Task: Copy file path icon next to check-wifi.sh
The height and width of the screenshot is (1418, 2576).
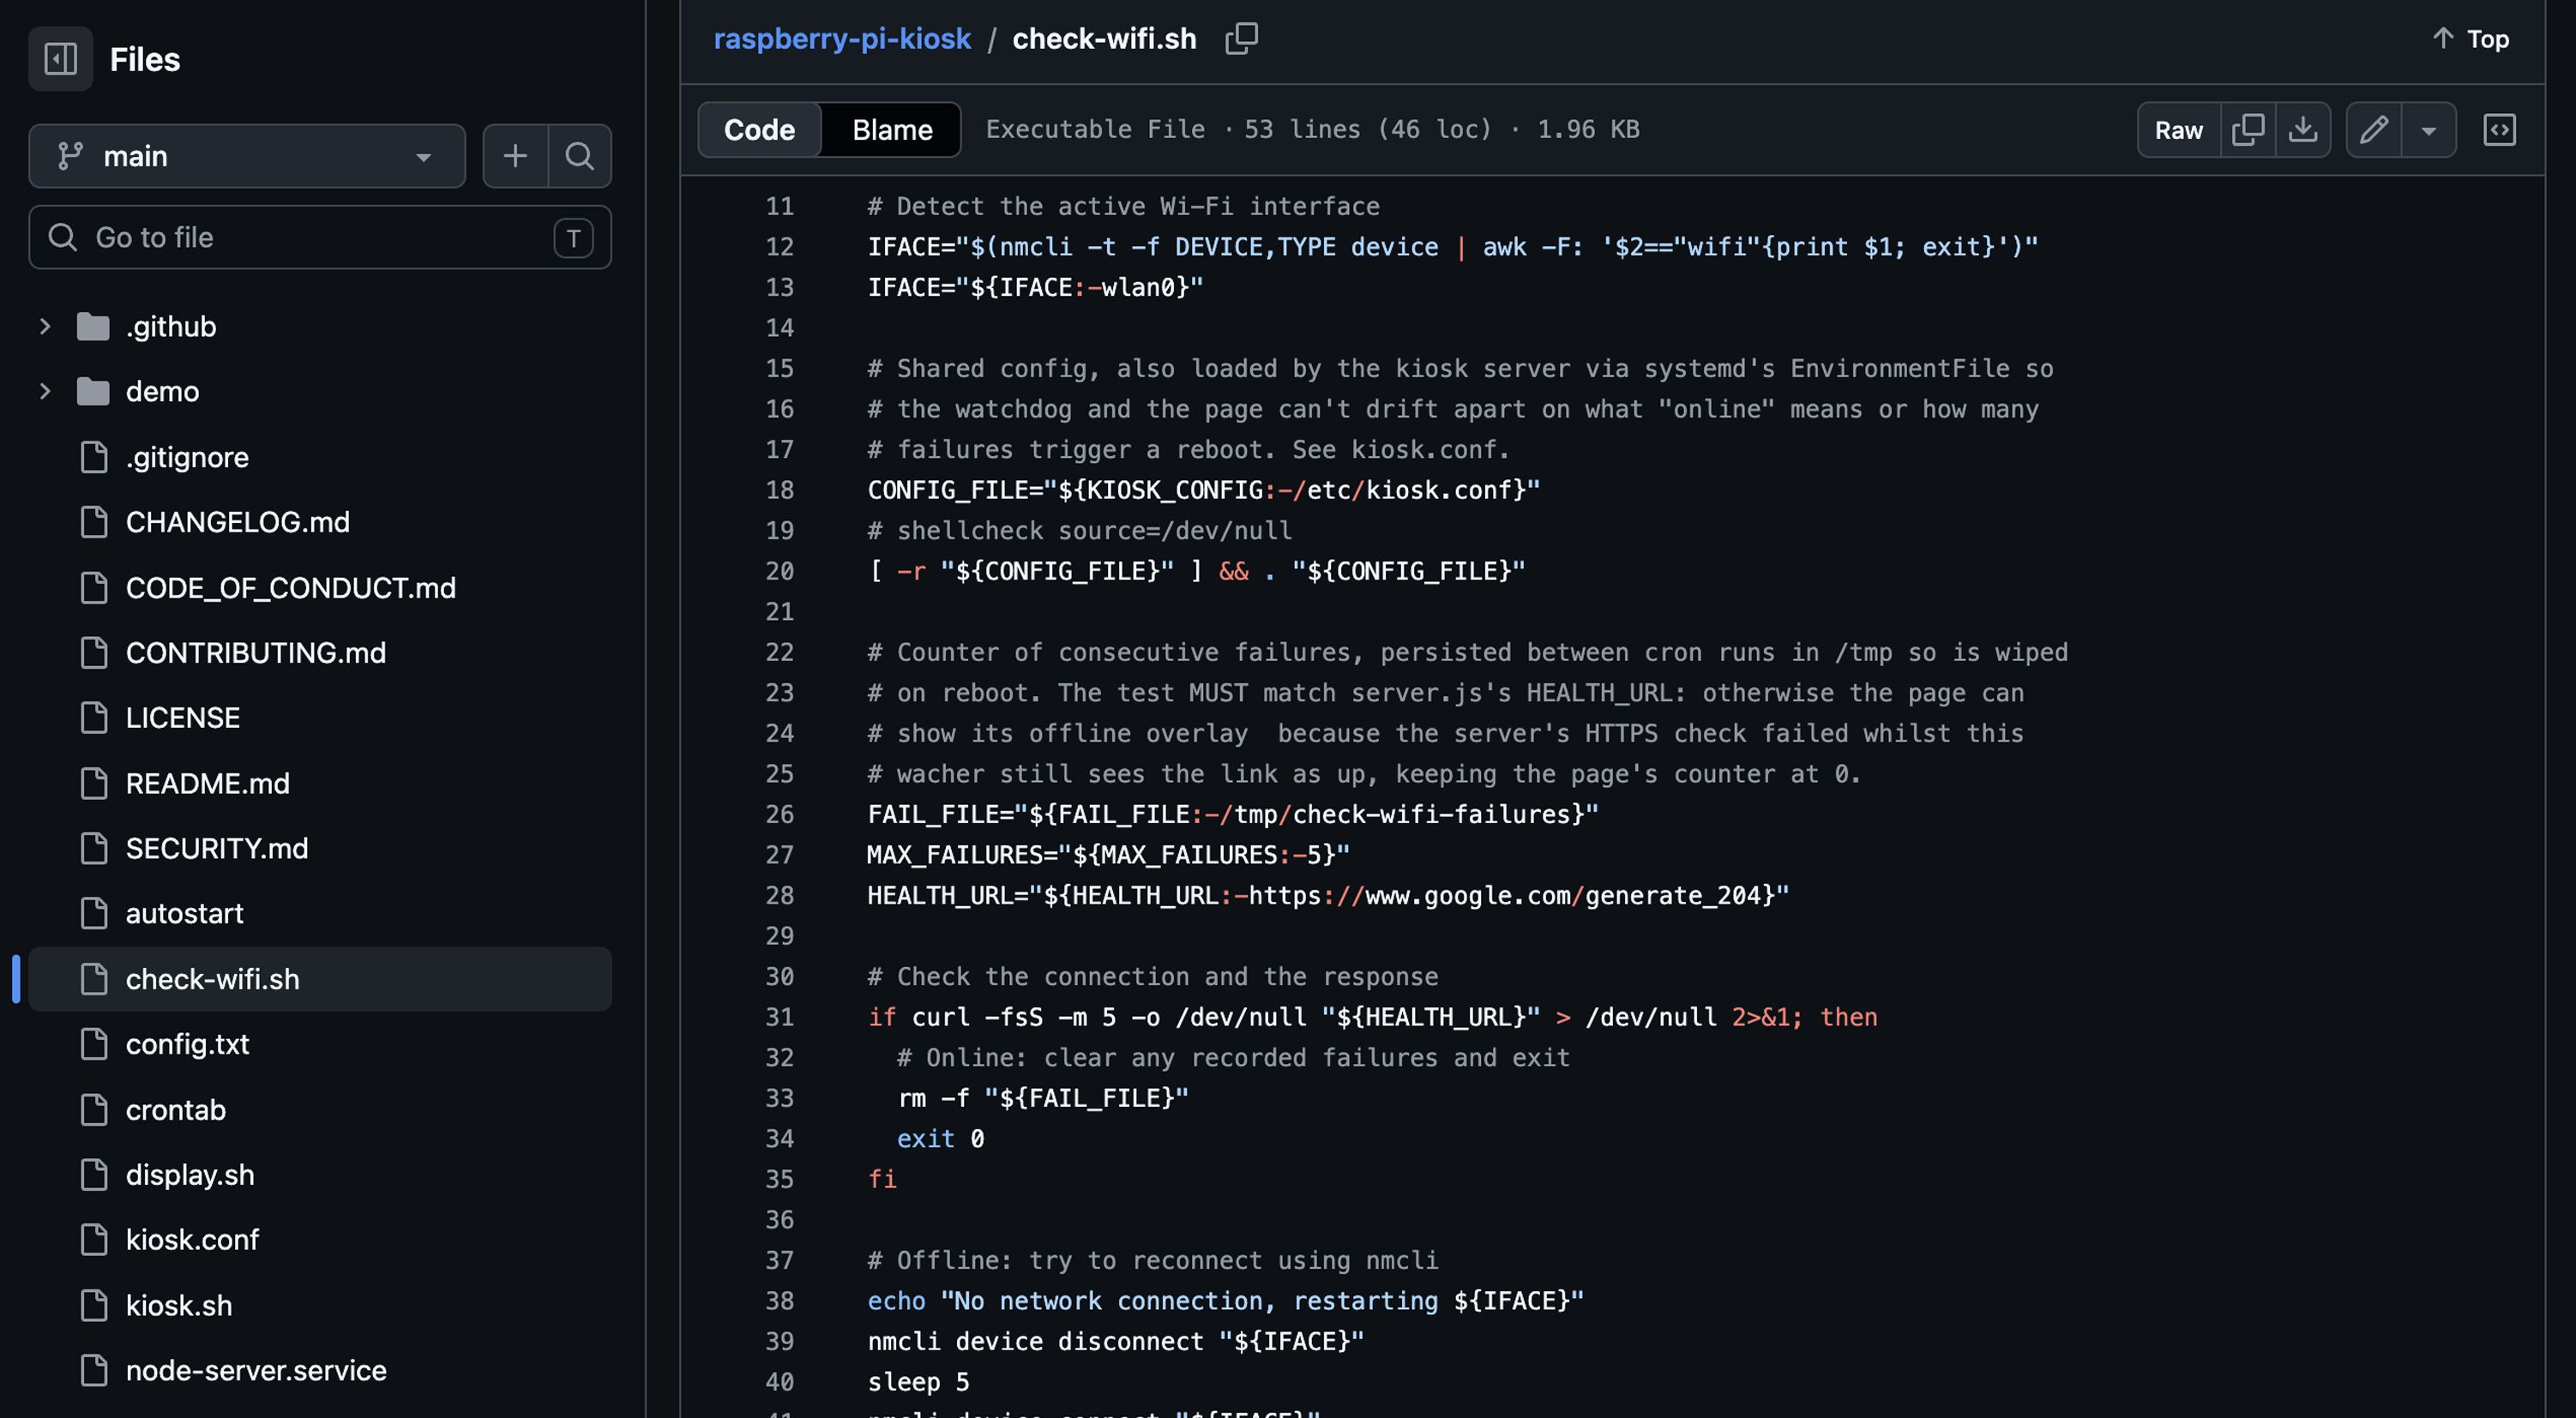Action: tap(1241, 39)
